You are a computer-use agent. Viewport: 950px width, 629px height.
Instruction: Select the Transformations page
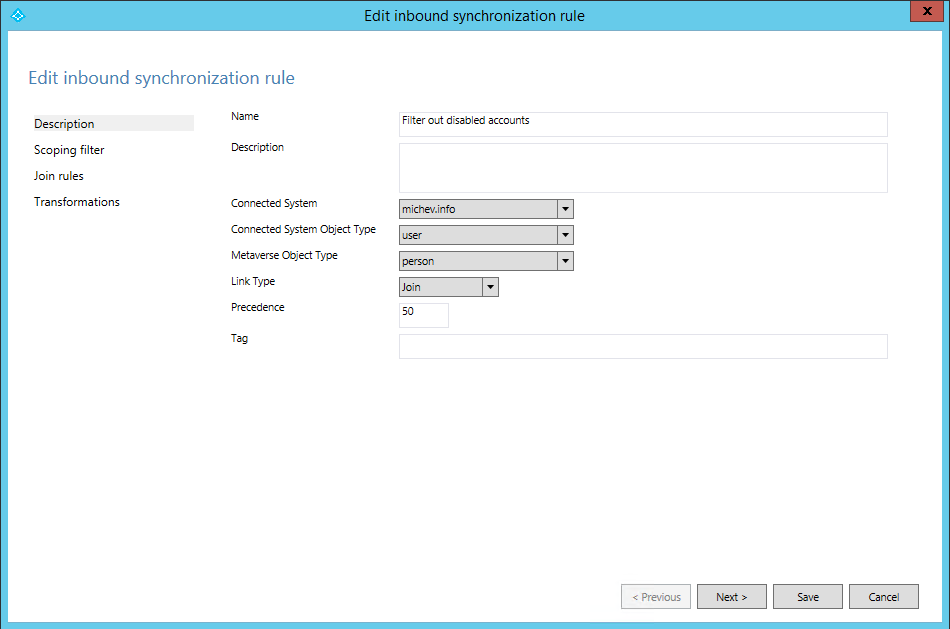coord(76,201)
